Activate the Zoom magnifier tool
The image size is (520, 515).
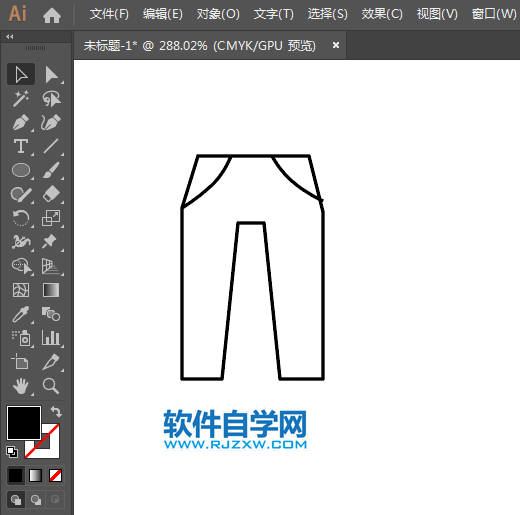point(51,386)
